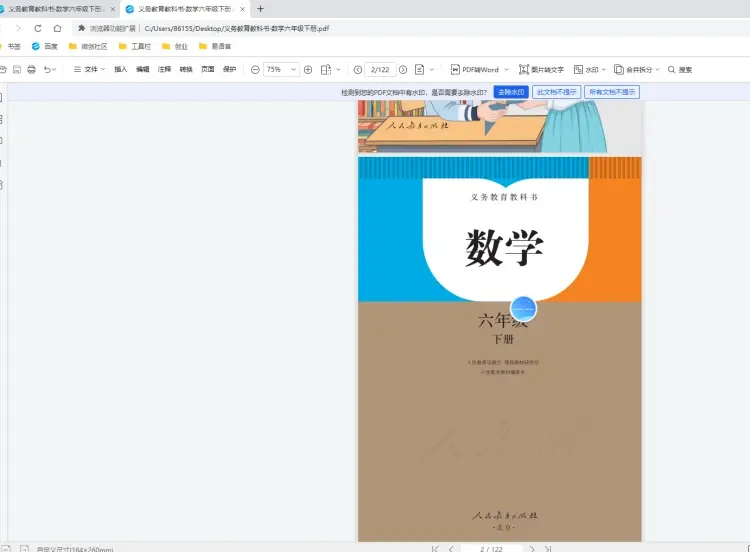Screen dimensions: 750x552
Task: Jump to first page in status bar
Action: pyautogui.click(x=435, y=549)
